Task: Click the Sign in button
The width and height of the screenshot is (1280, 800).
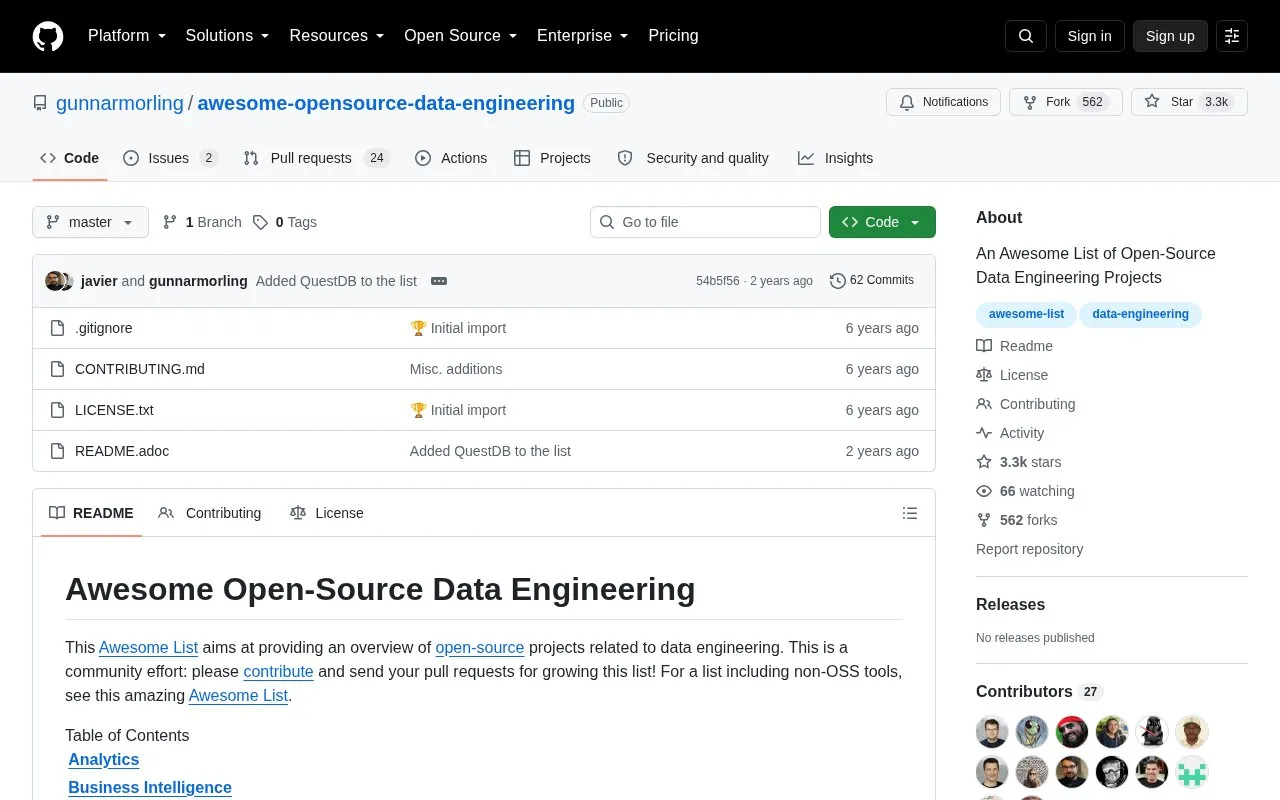Action: [1089, 36]
